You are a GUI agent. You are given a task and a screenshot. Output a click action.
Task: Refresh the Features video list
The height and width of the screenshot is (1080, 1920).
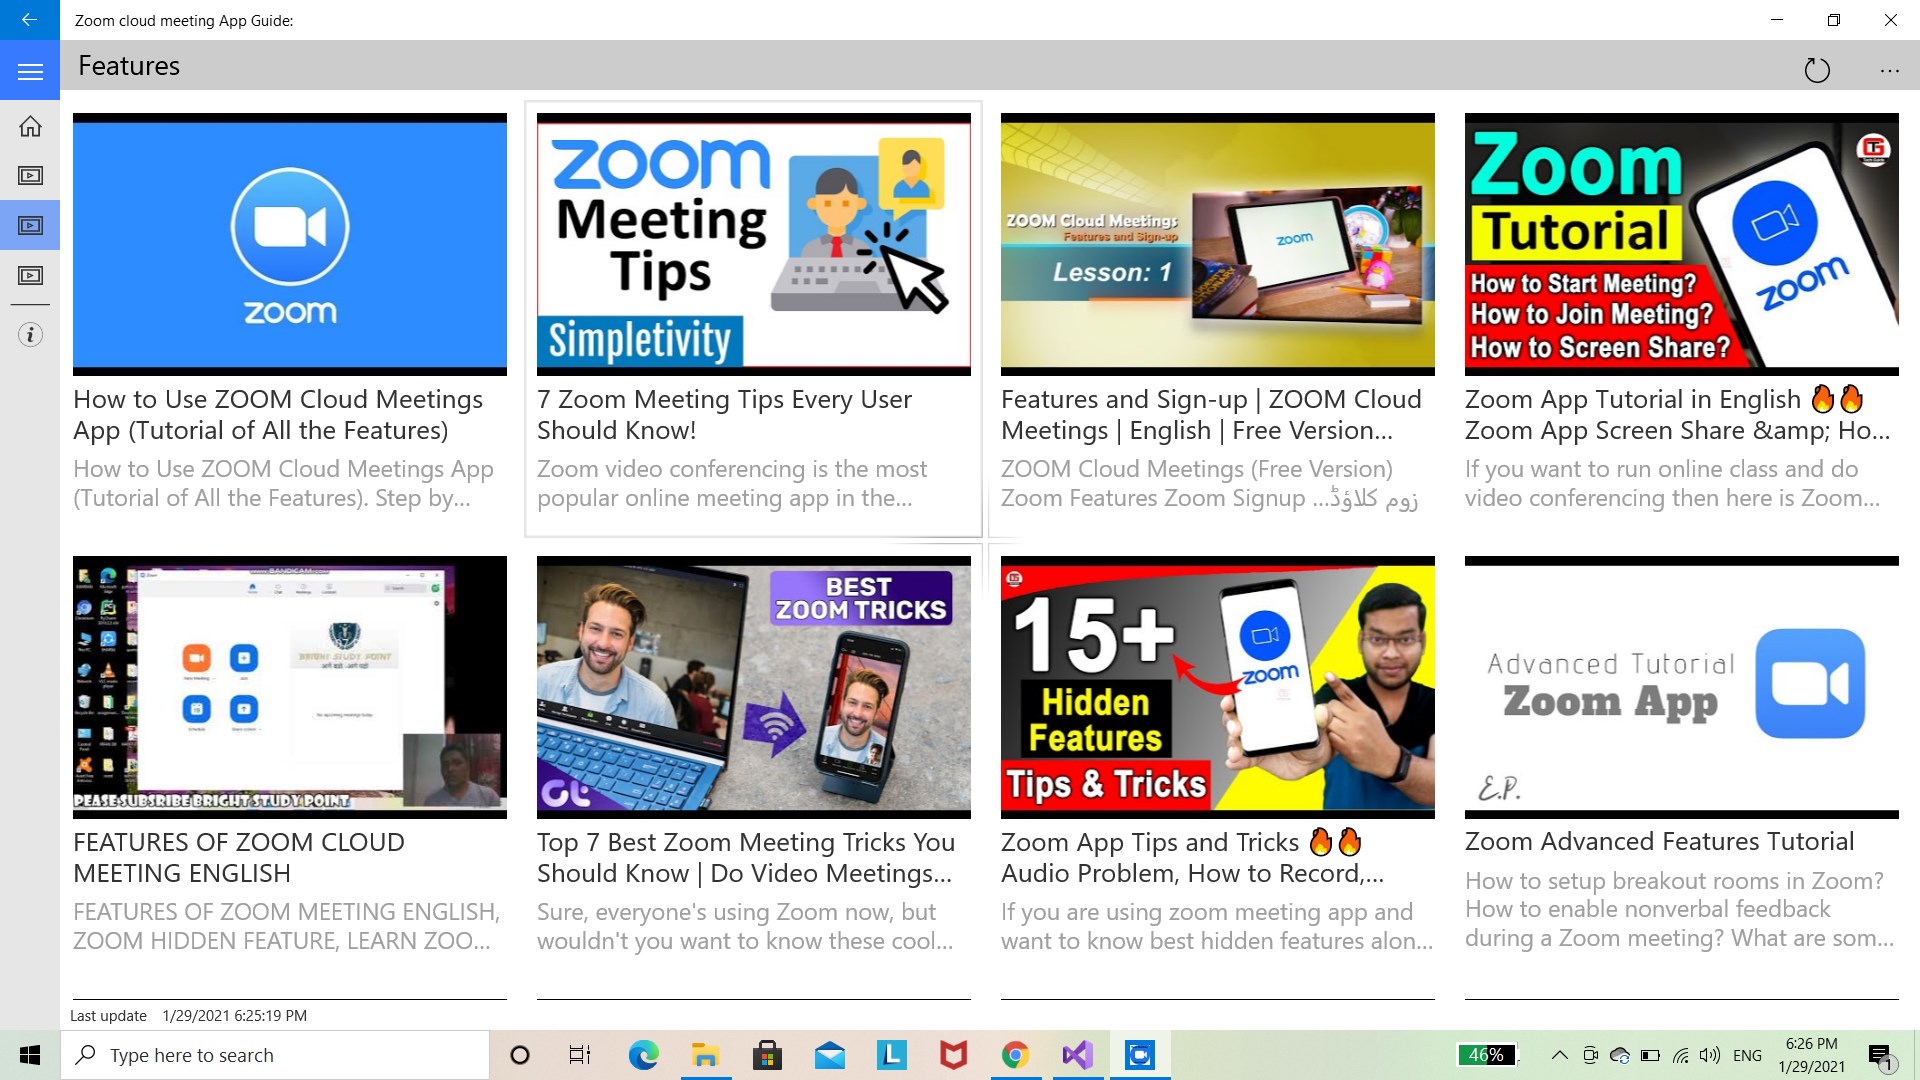click(1816, 70)
